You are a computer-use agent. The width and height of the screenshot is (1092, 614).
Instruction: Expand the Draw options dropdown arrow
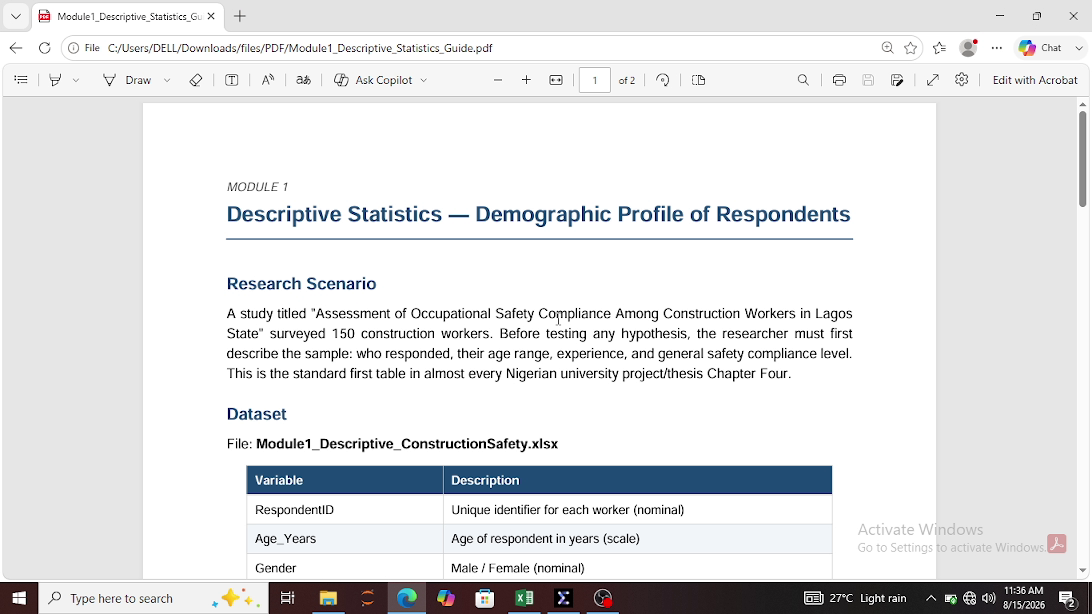click(167, 80)
